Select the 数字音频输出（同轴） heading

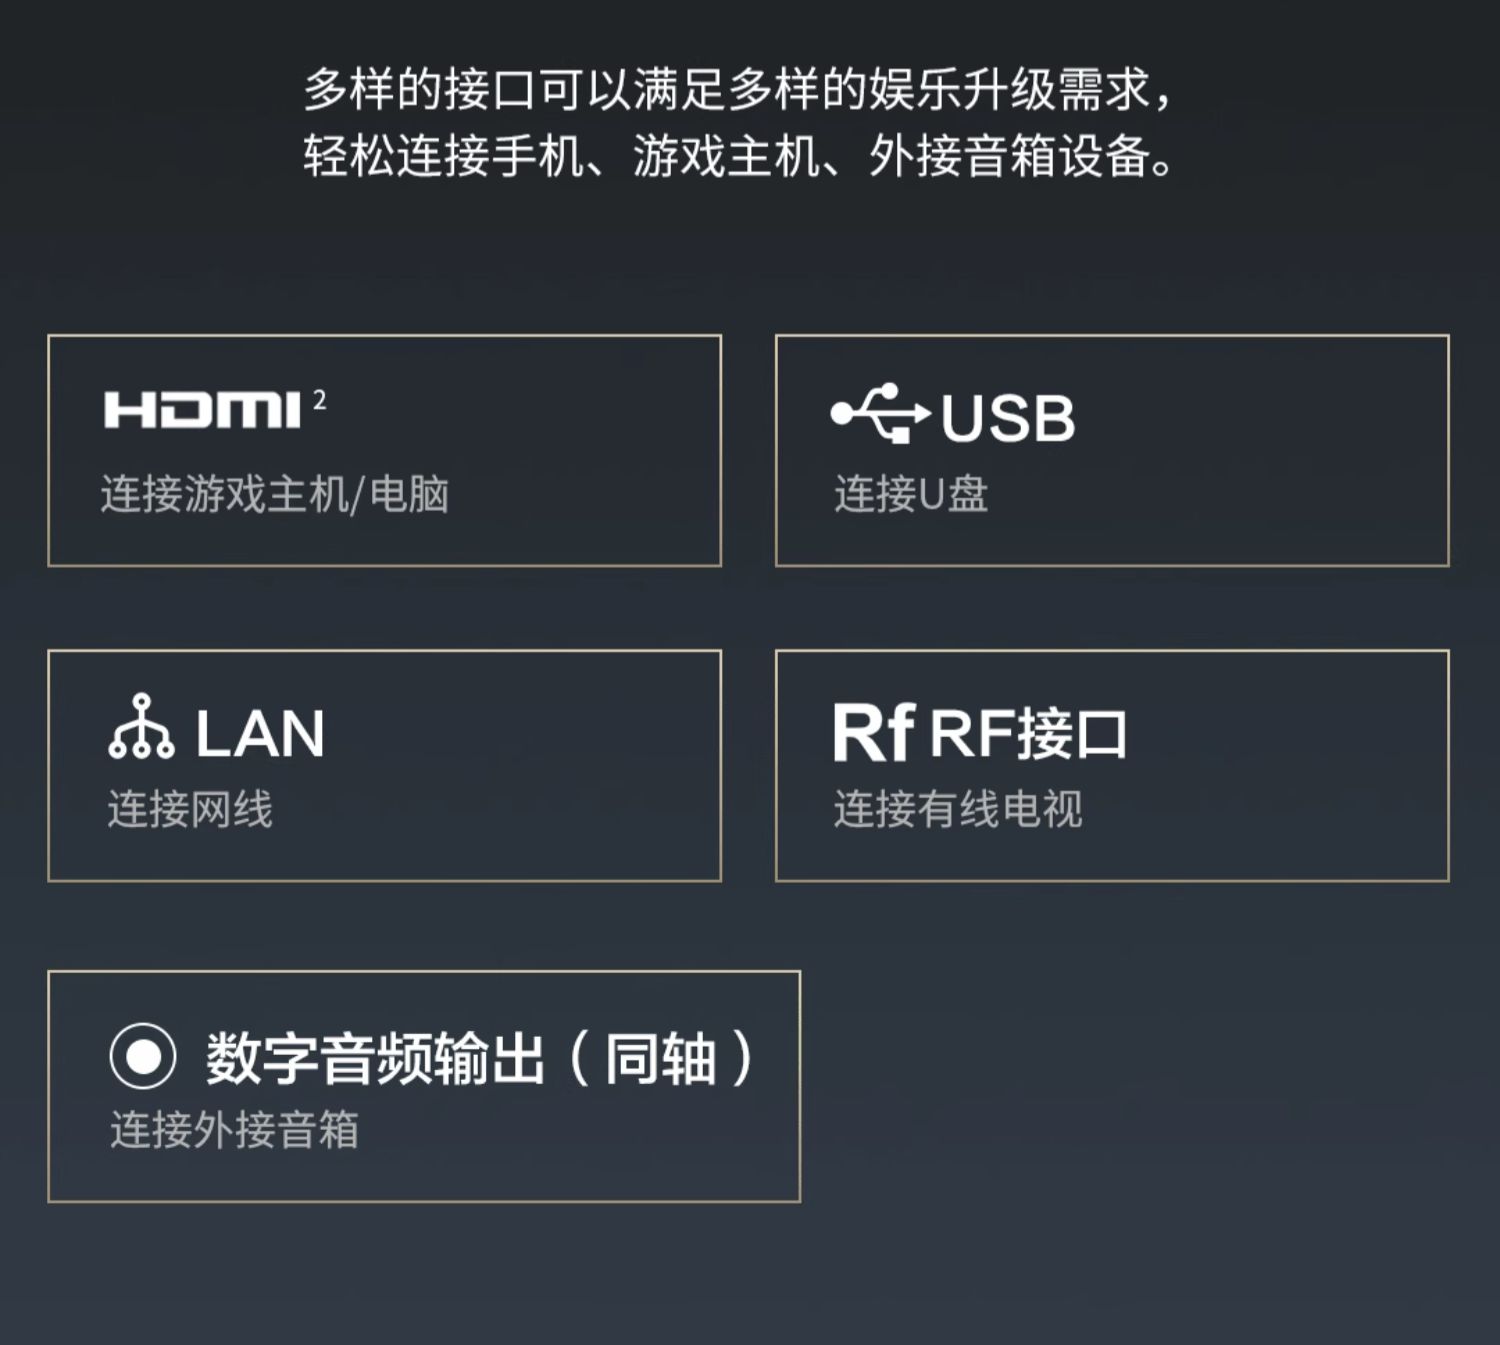coord(481,1058)
